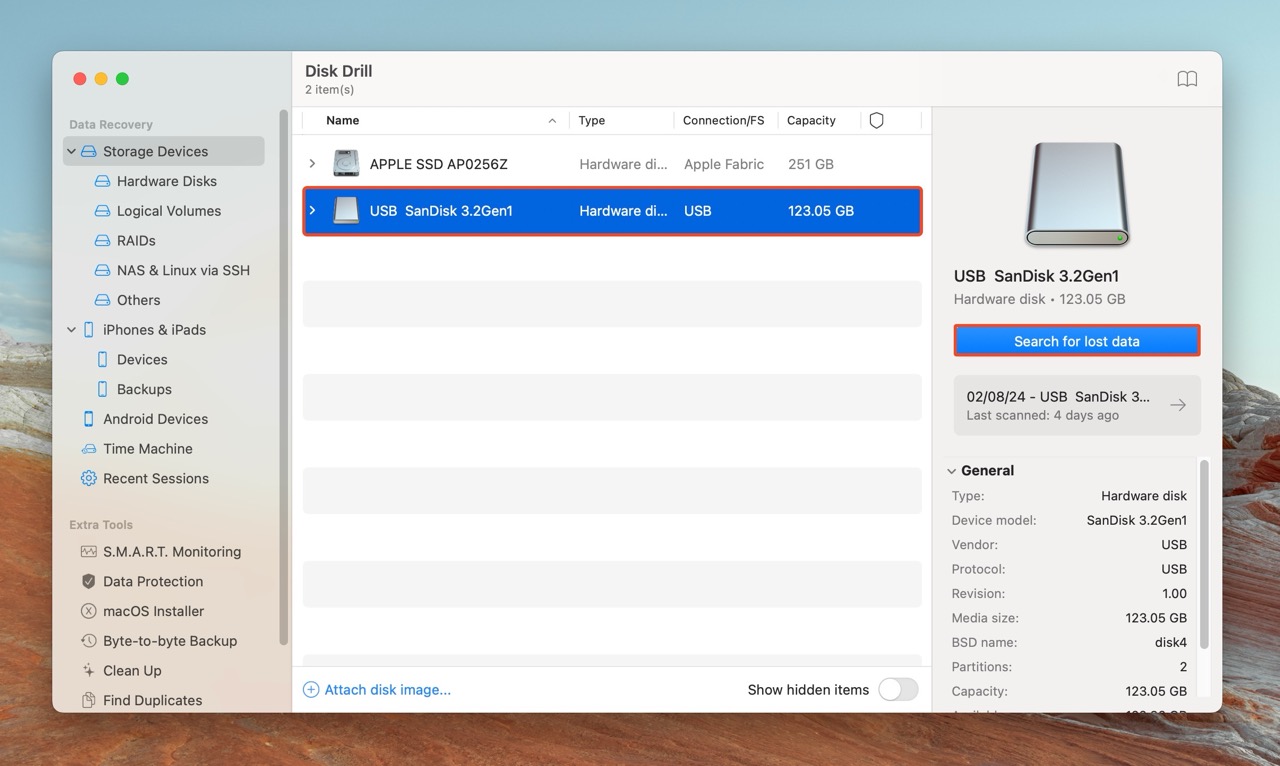Click the 251 GB capacity cell
Screen dimensions: 1280x766
(x=811, y=164)
